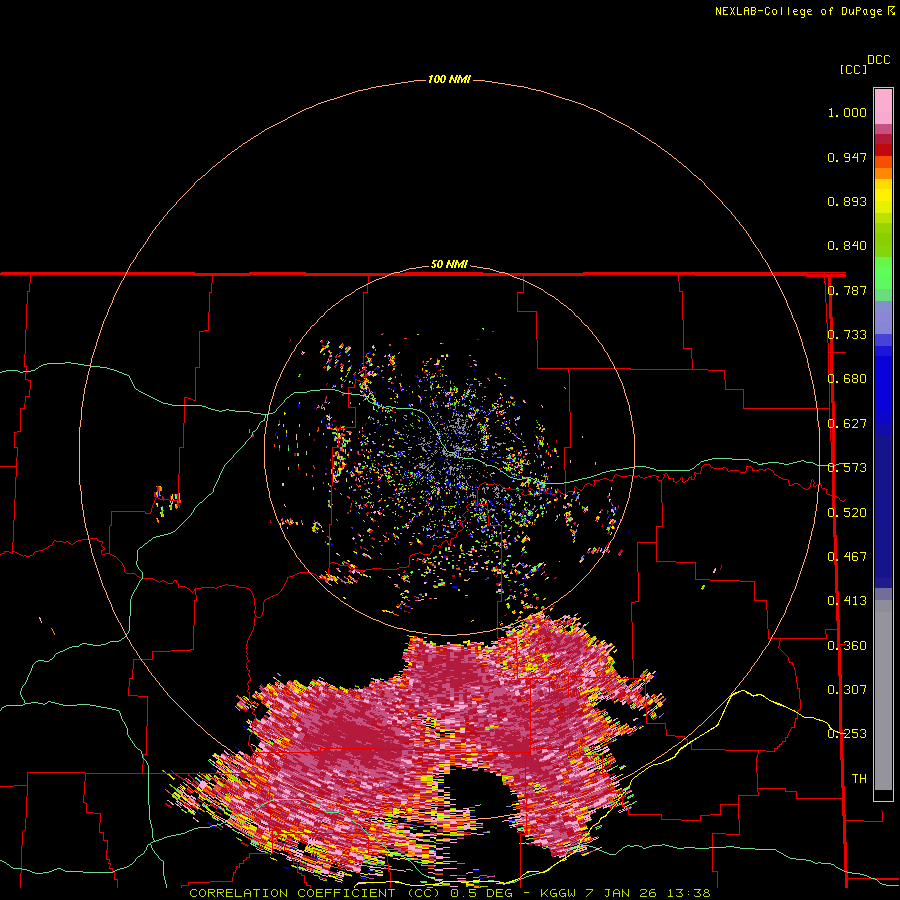Select the 0.573 scale value
900x900 pixels.
pyautogui.click(x=847, y=468)
